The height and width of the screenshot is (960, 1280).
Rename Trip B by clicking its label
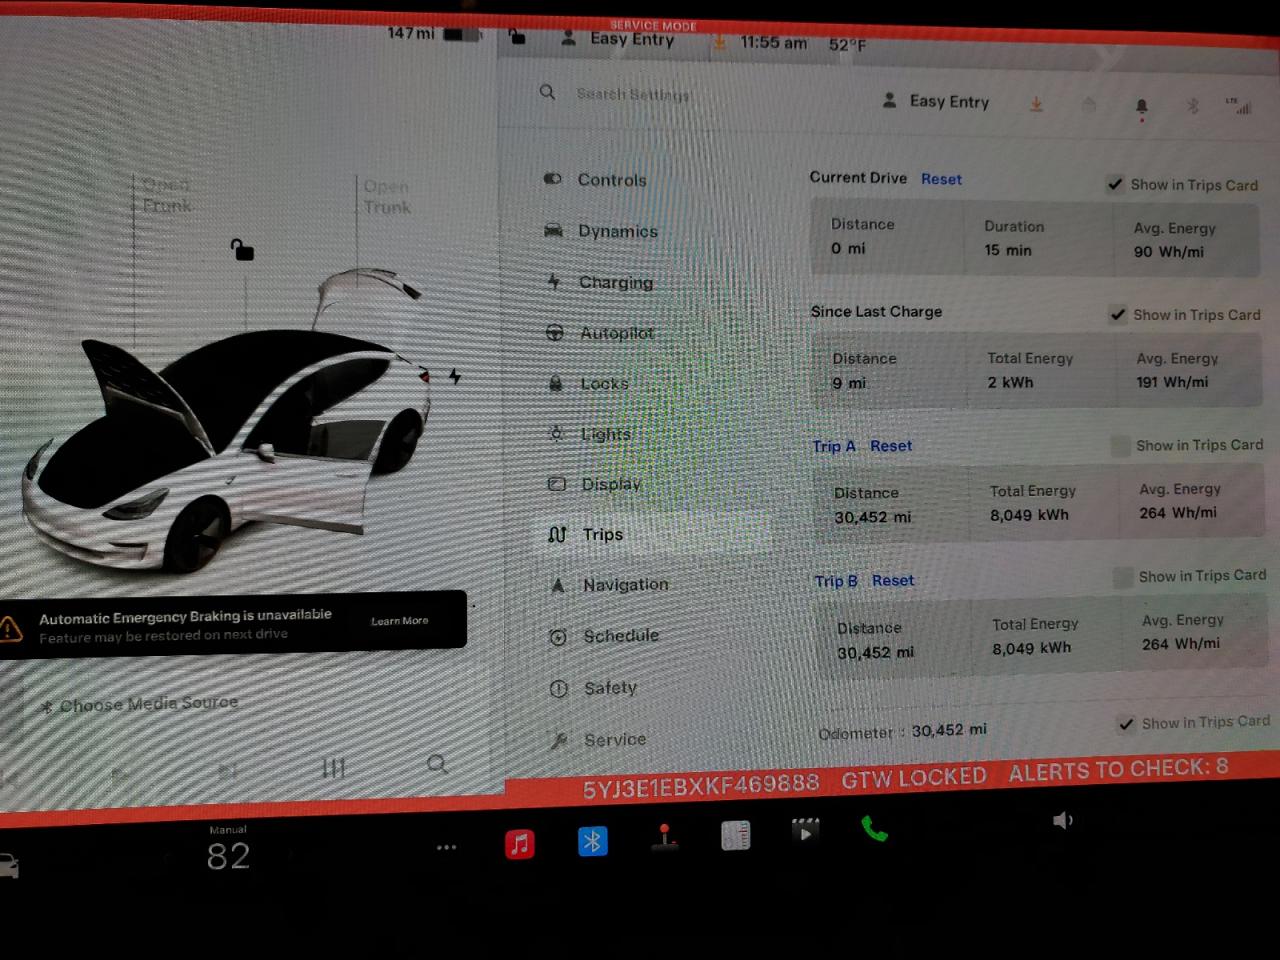(836, 581)
